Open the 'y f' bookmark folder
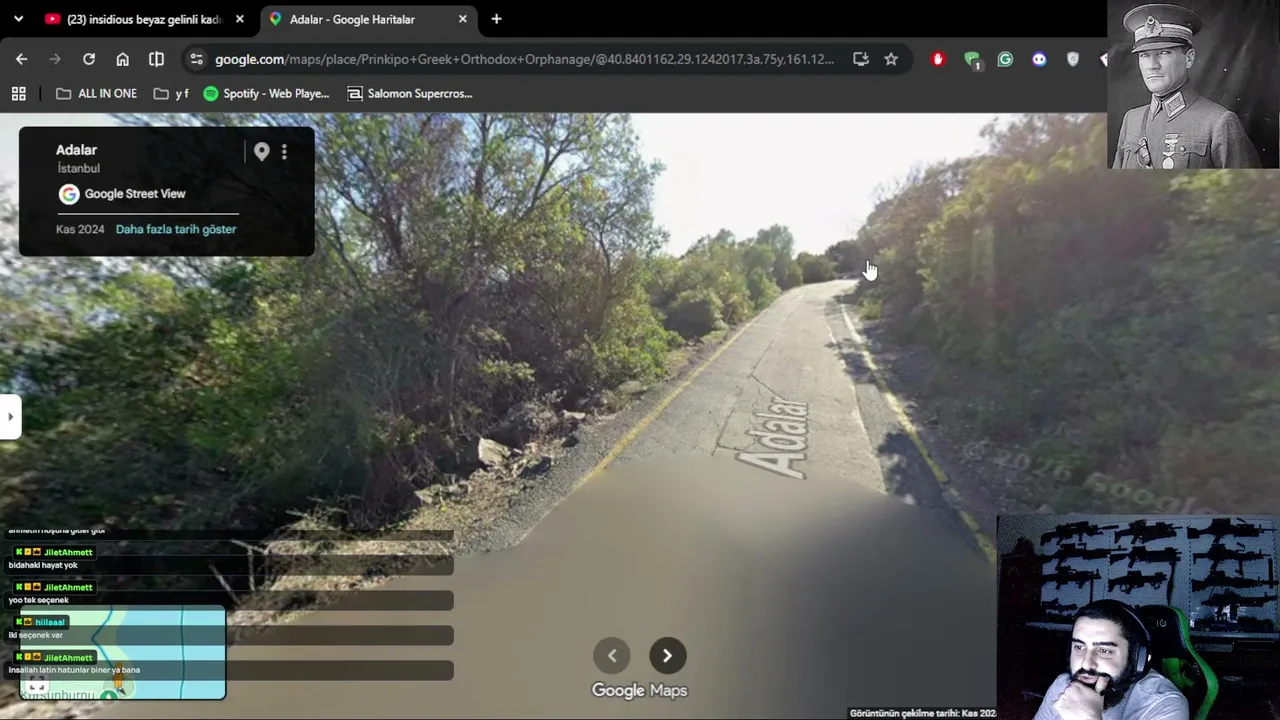The width and height of the screenshot is (1280, 720). 171,93
